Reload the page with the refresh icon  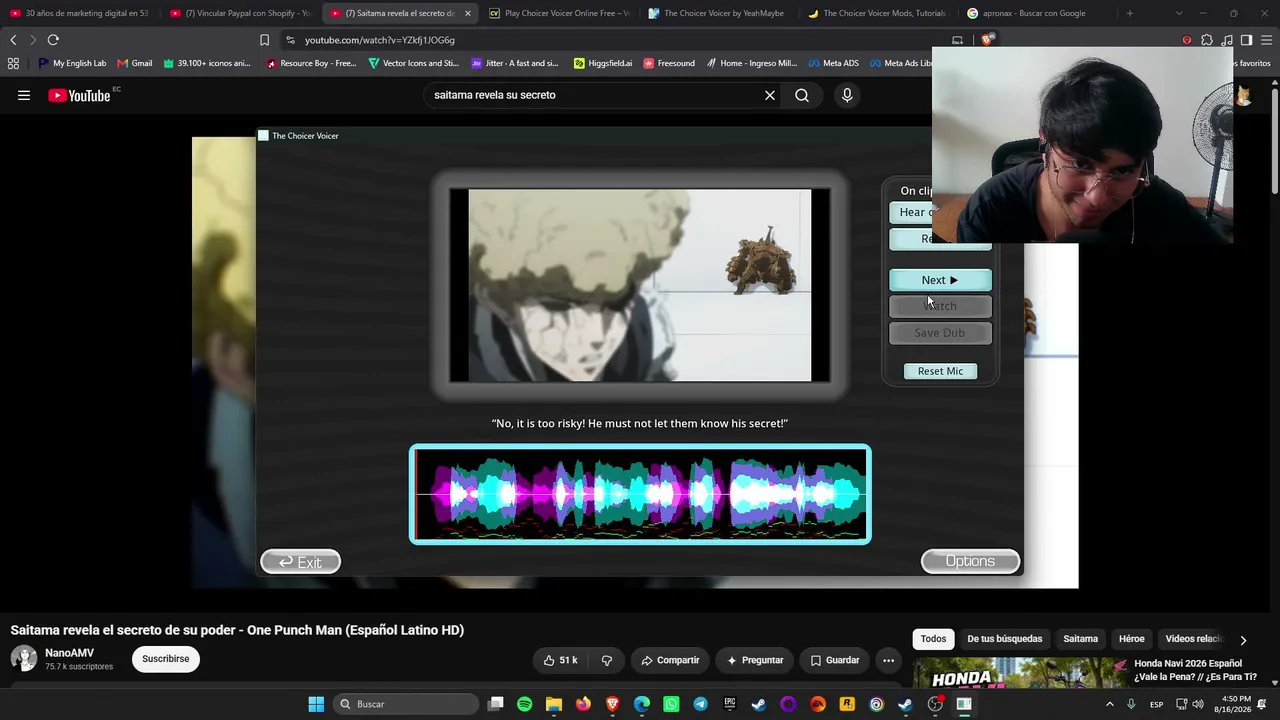coord(53,40)
